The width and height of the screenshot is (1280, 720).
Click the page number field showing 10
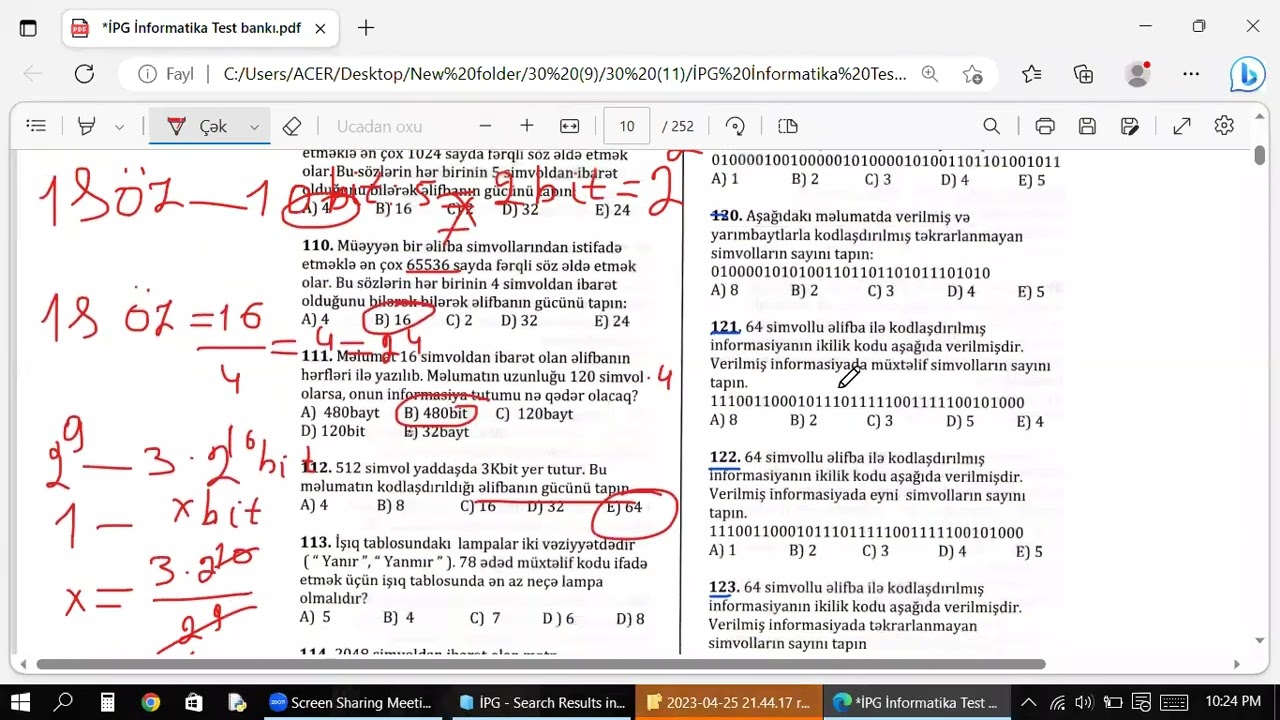click(627, 126)
